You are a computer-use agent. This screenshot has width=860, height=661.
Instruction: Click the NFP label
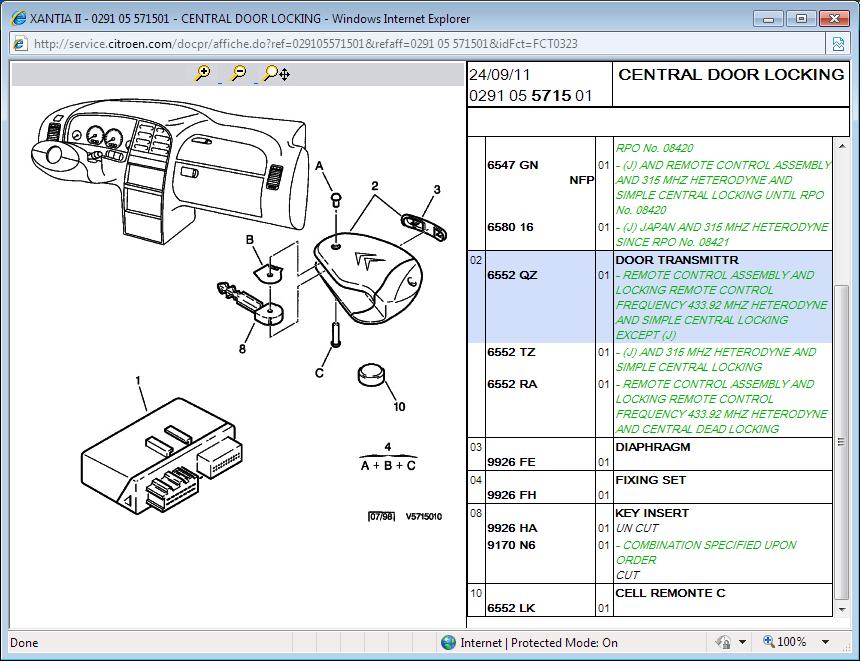tap(582, 180)
